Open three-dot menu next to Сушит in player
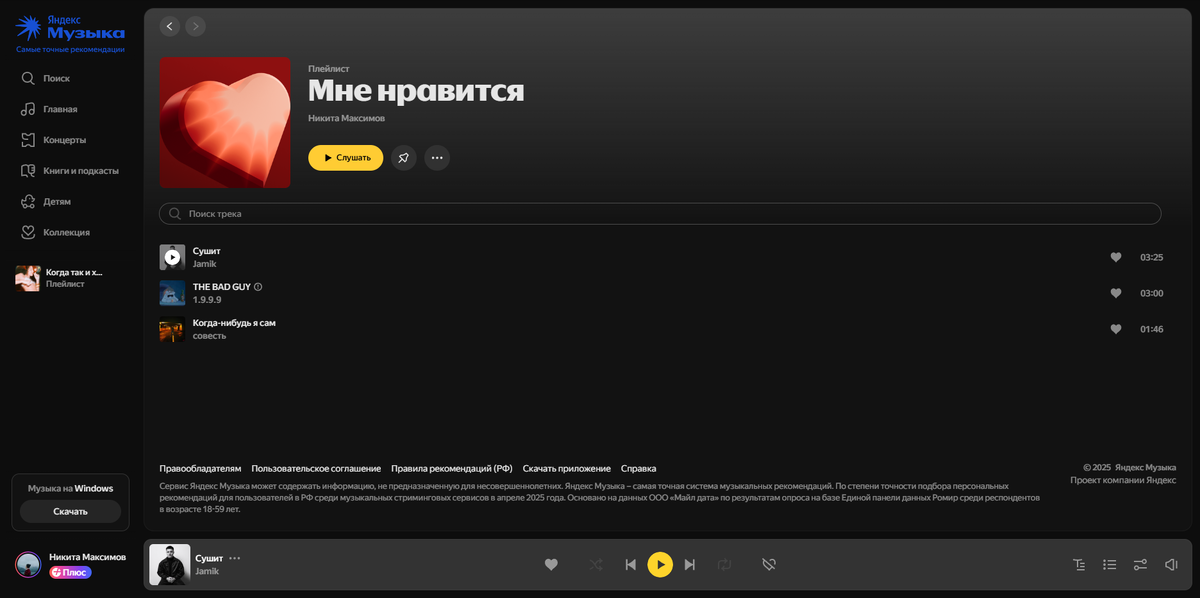 [235, 558]
